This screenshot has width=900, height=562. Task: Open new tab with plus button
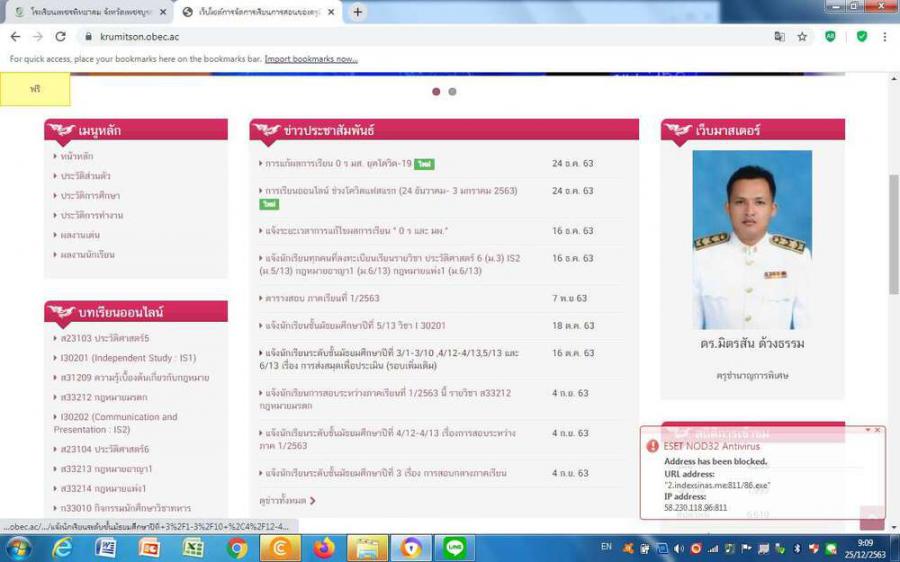[357, 12]
